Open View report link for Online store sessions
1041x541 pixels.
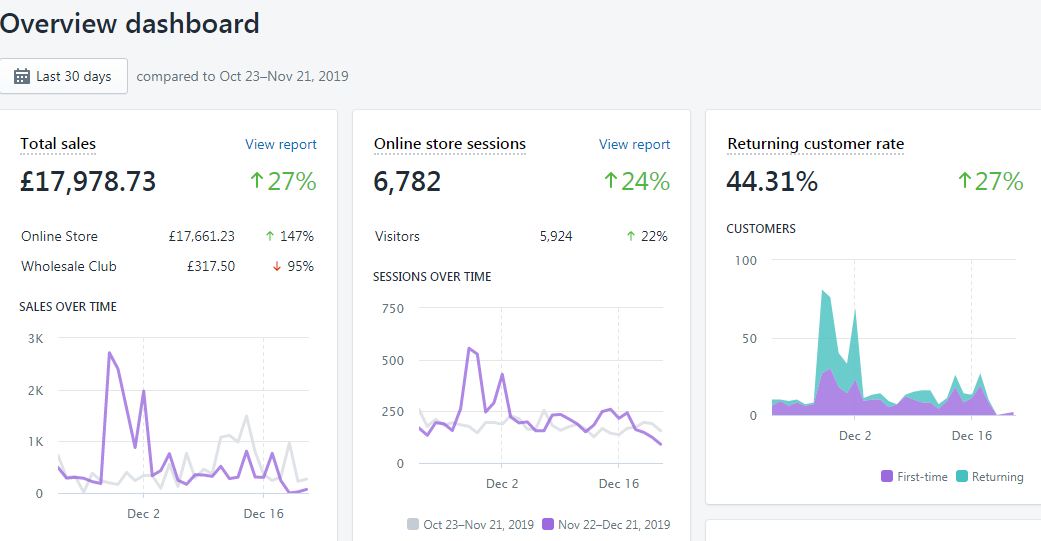(635, 144)
